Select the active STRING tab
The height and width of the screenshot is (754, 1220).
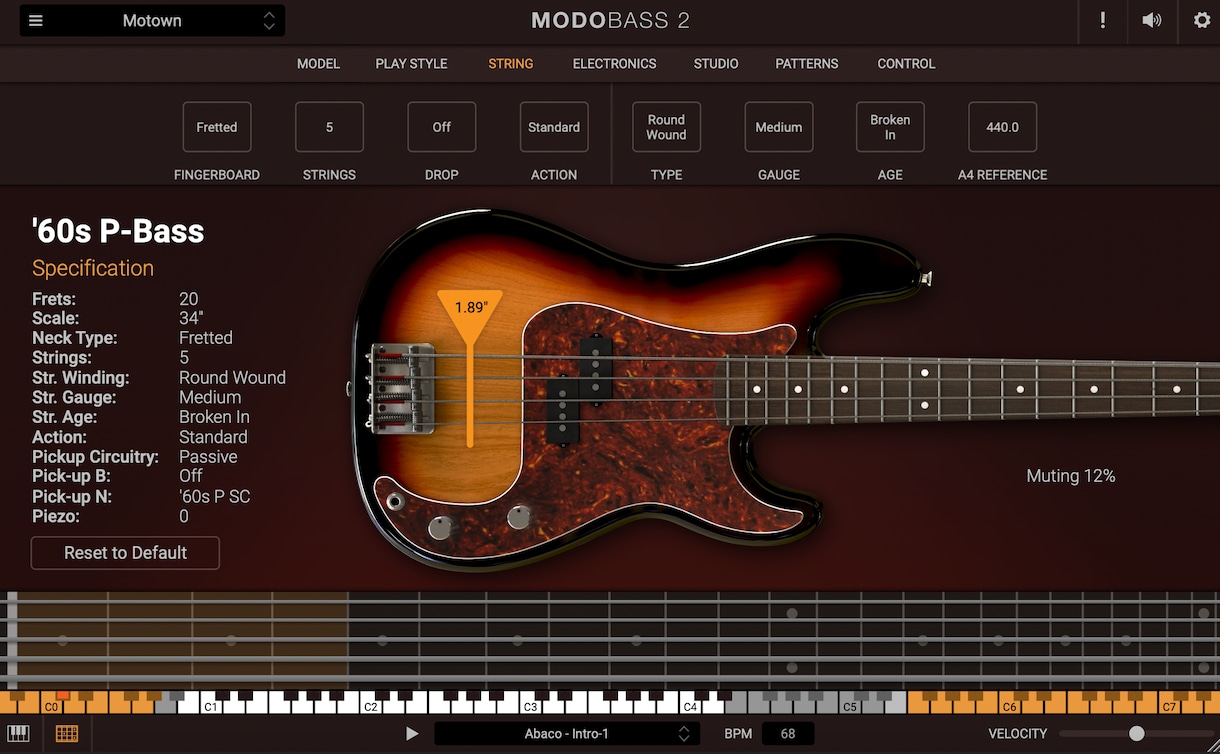[511, 63]
